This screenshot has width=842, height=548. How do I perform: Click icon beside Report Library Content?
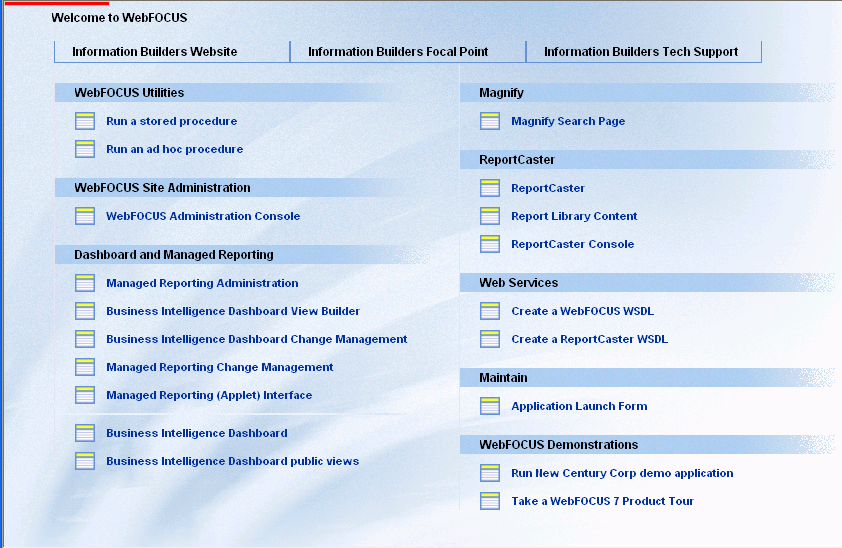point(490,216)
